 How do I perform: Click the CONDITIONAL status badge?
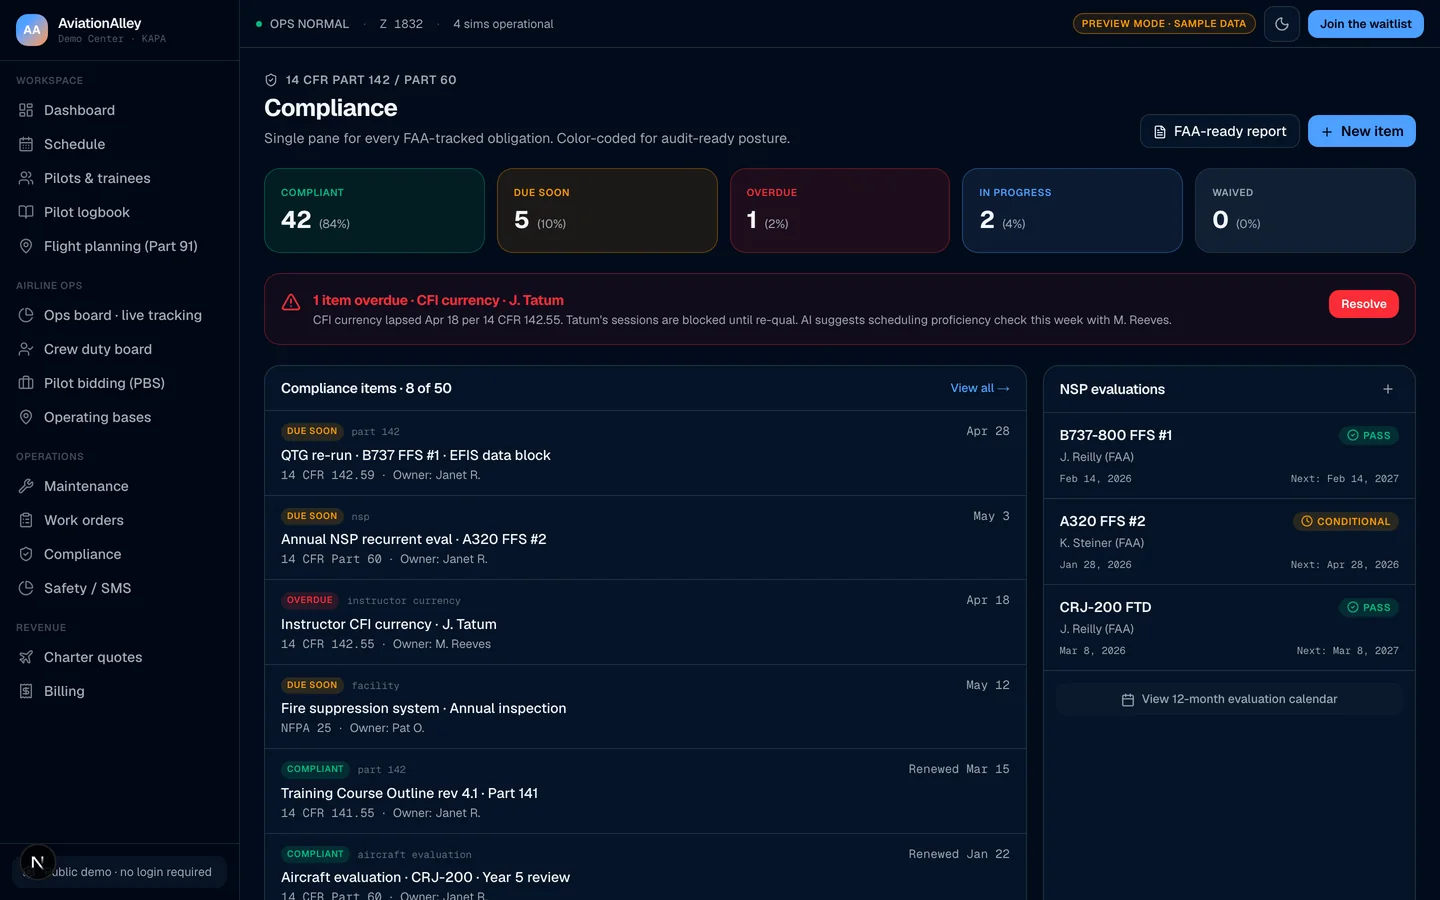pos(1345,521)
